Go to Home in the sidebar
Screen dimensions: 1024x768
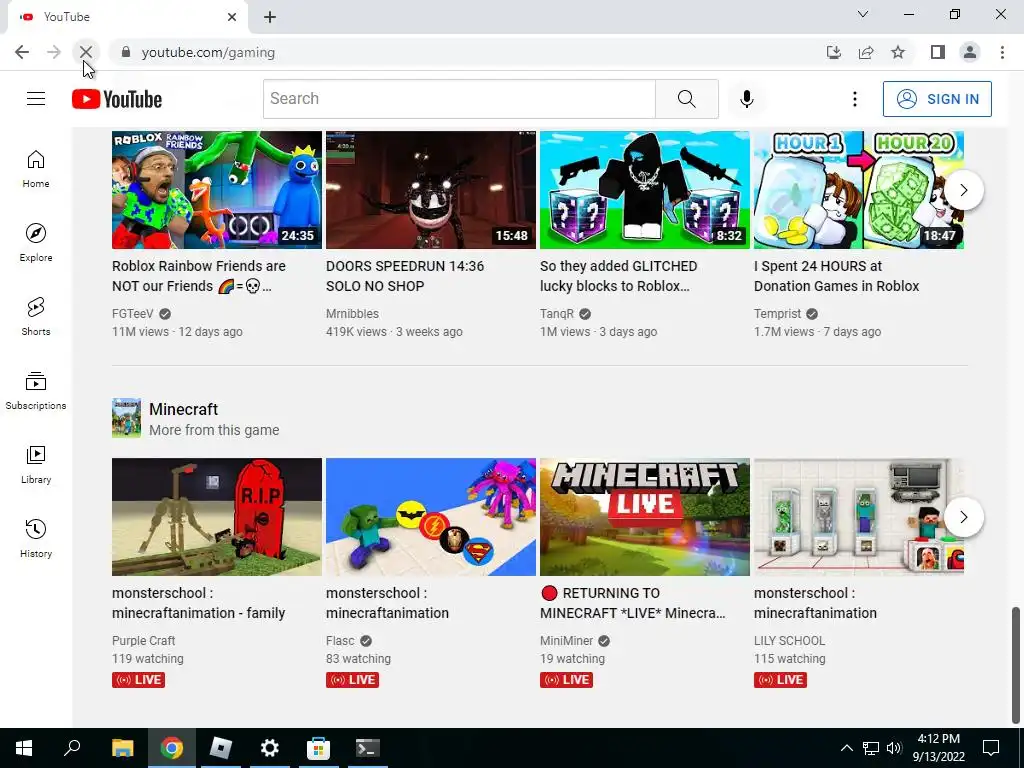point(36,168)
